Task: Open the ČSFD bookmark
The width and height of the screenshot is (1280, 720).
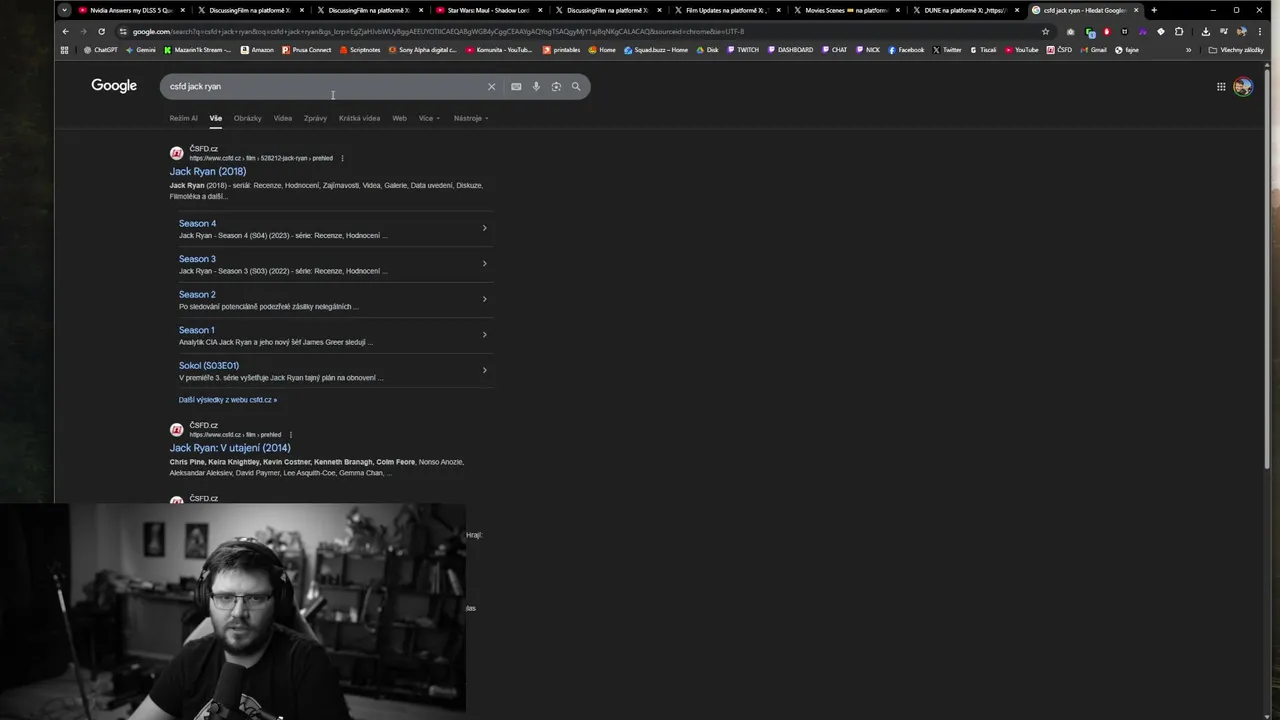Action: pyautogui.click(x=1059, y=50)
